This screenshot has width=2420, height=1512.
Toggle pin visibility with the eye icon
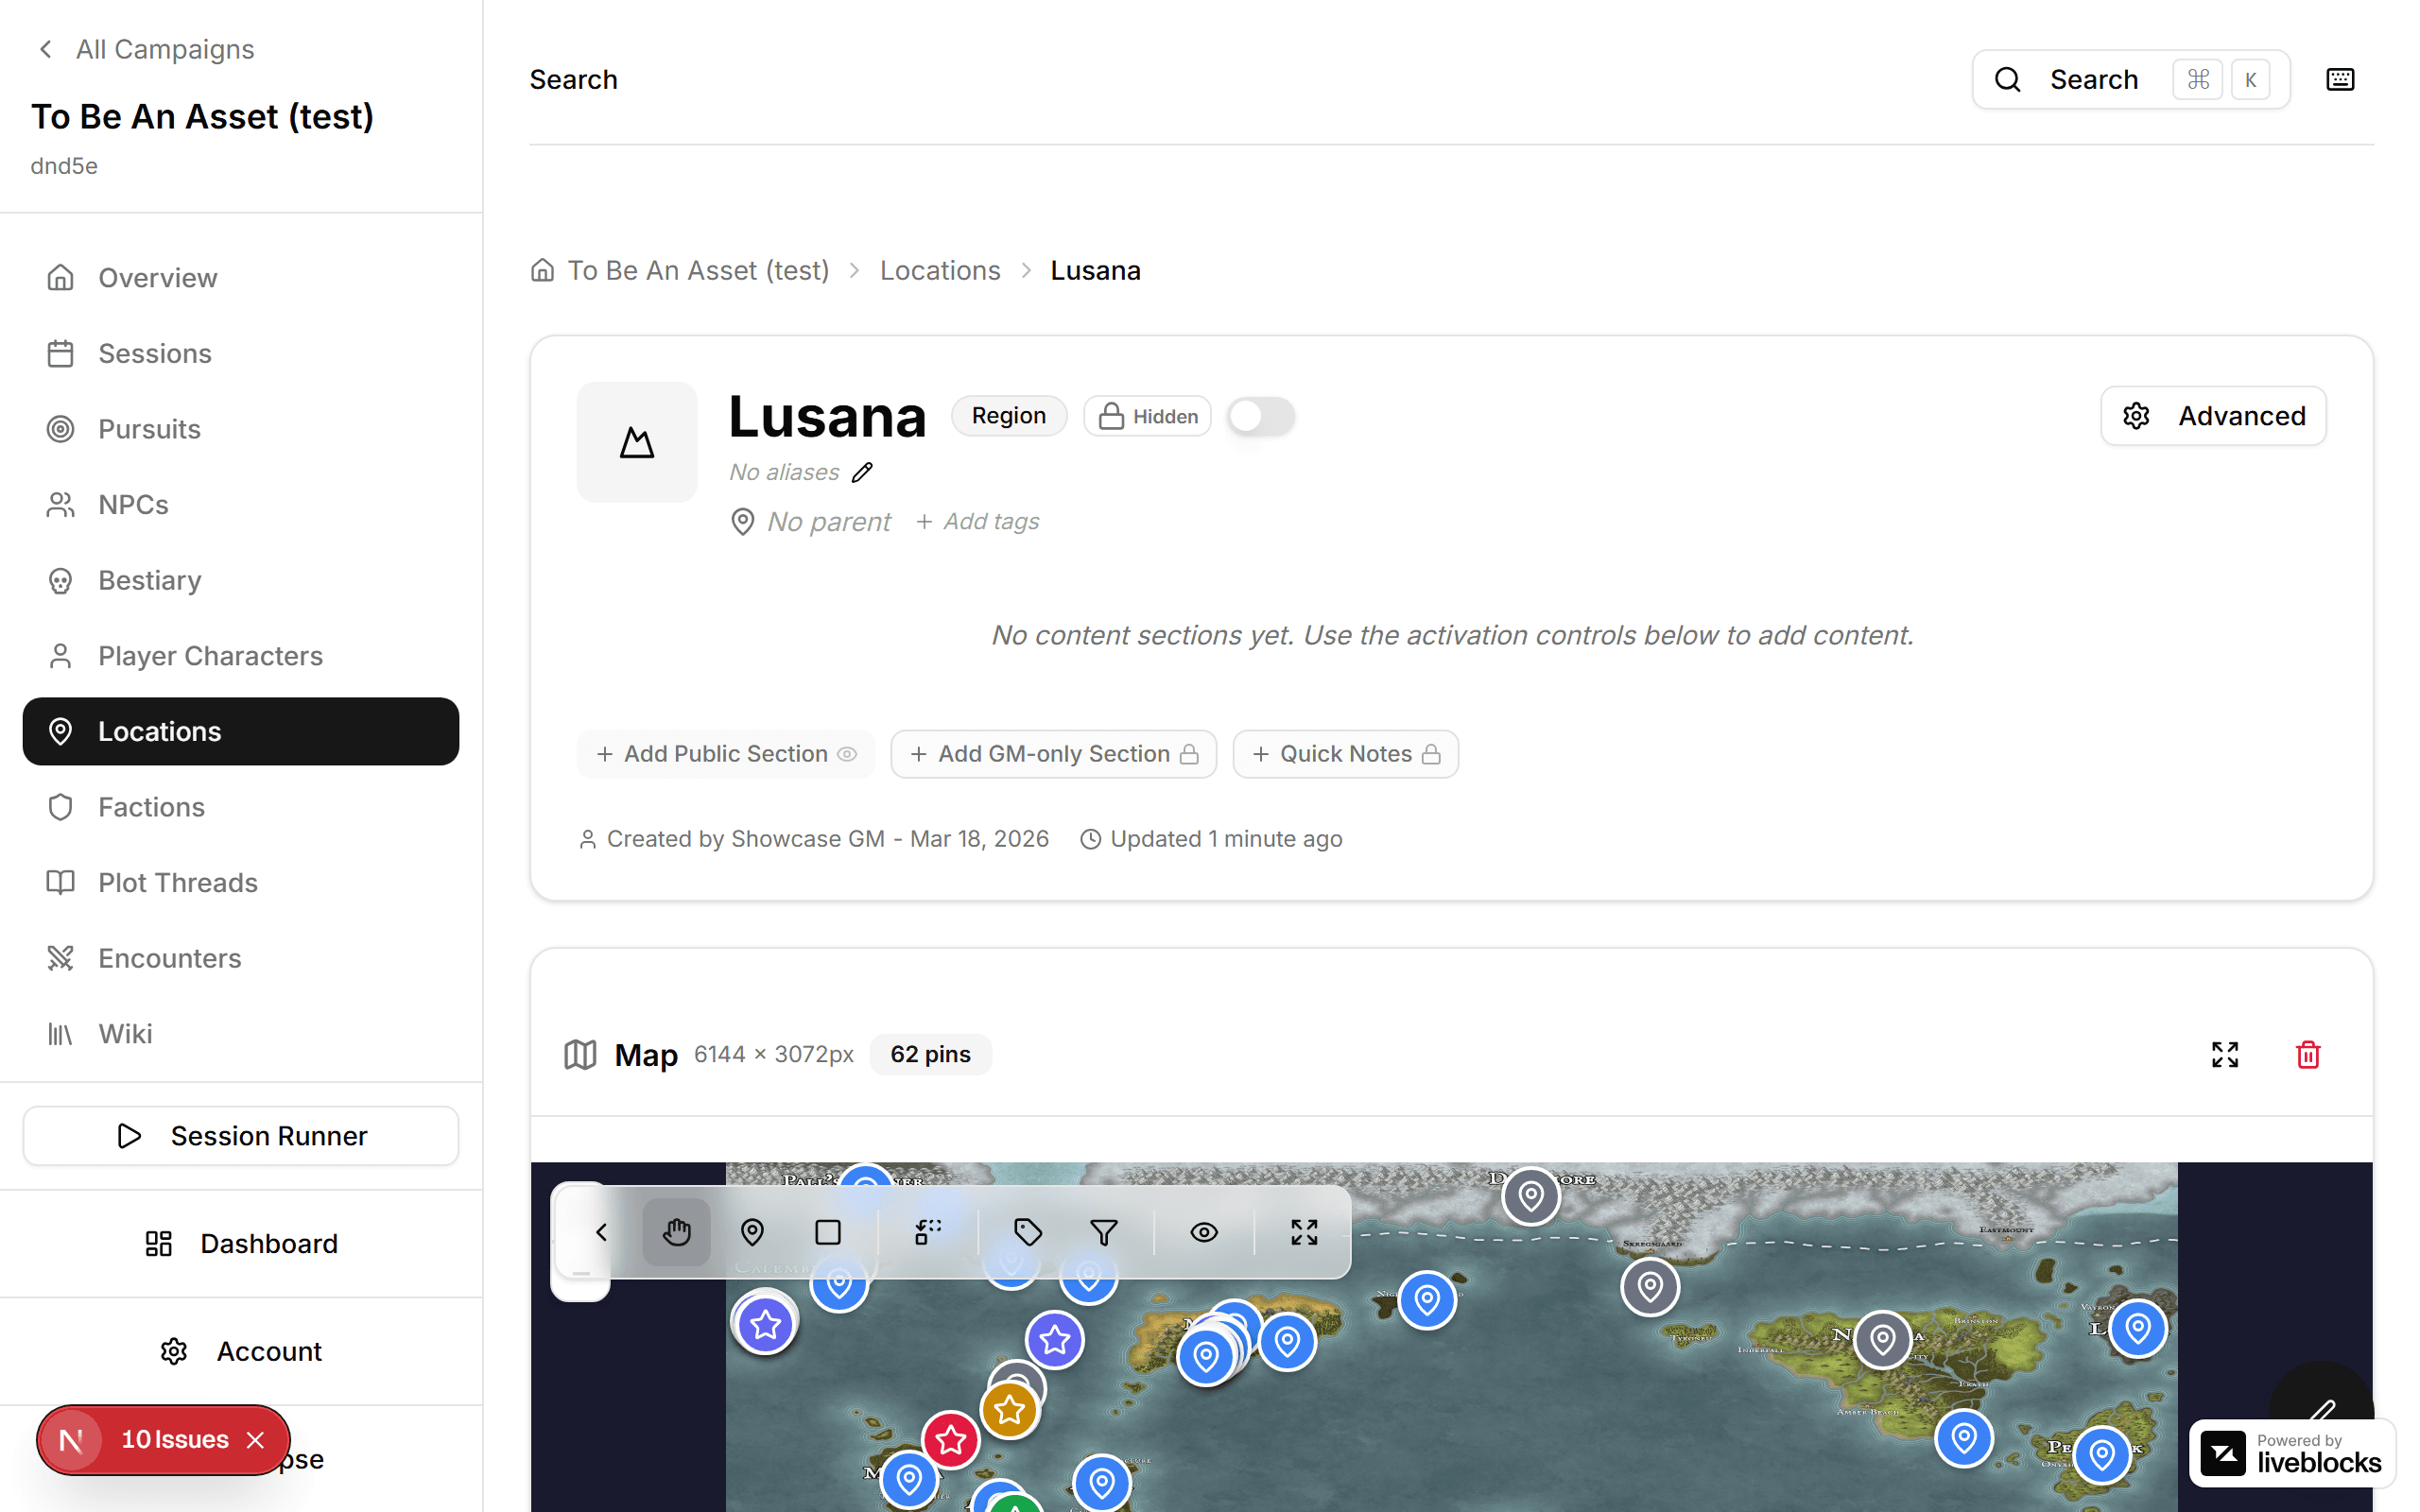1203,1232
